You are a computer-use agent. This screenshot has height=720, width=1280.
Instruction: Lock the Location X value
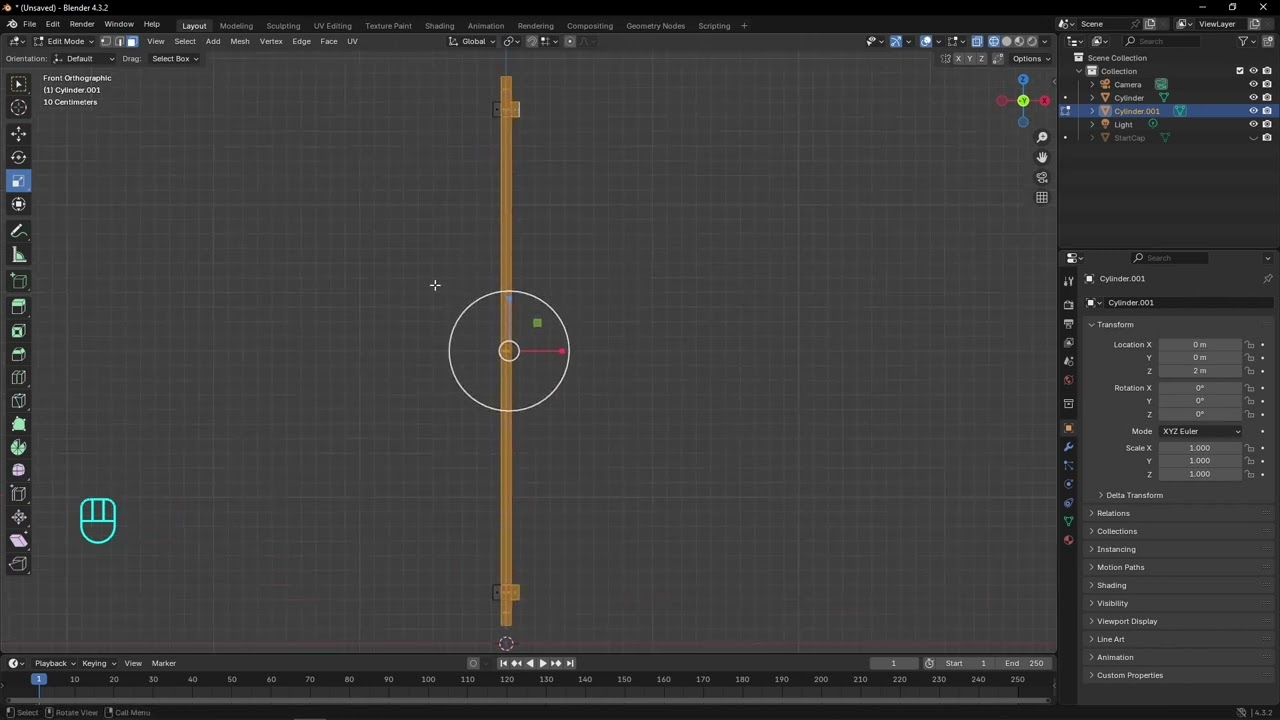[1249, 345]
